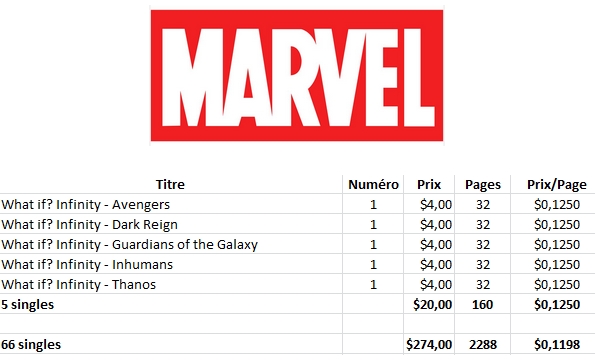Click the Thanos row issue number cell
595x362 pixels.
[373, 284]
